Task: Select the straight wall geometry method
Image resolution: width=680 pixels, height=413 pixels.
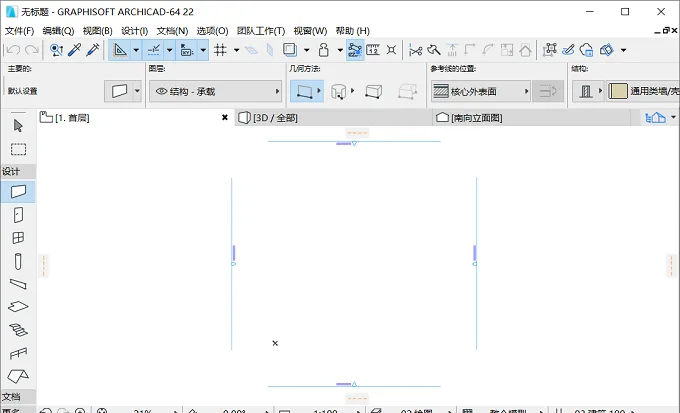Action: pos(305,92)
